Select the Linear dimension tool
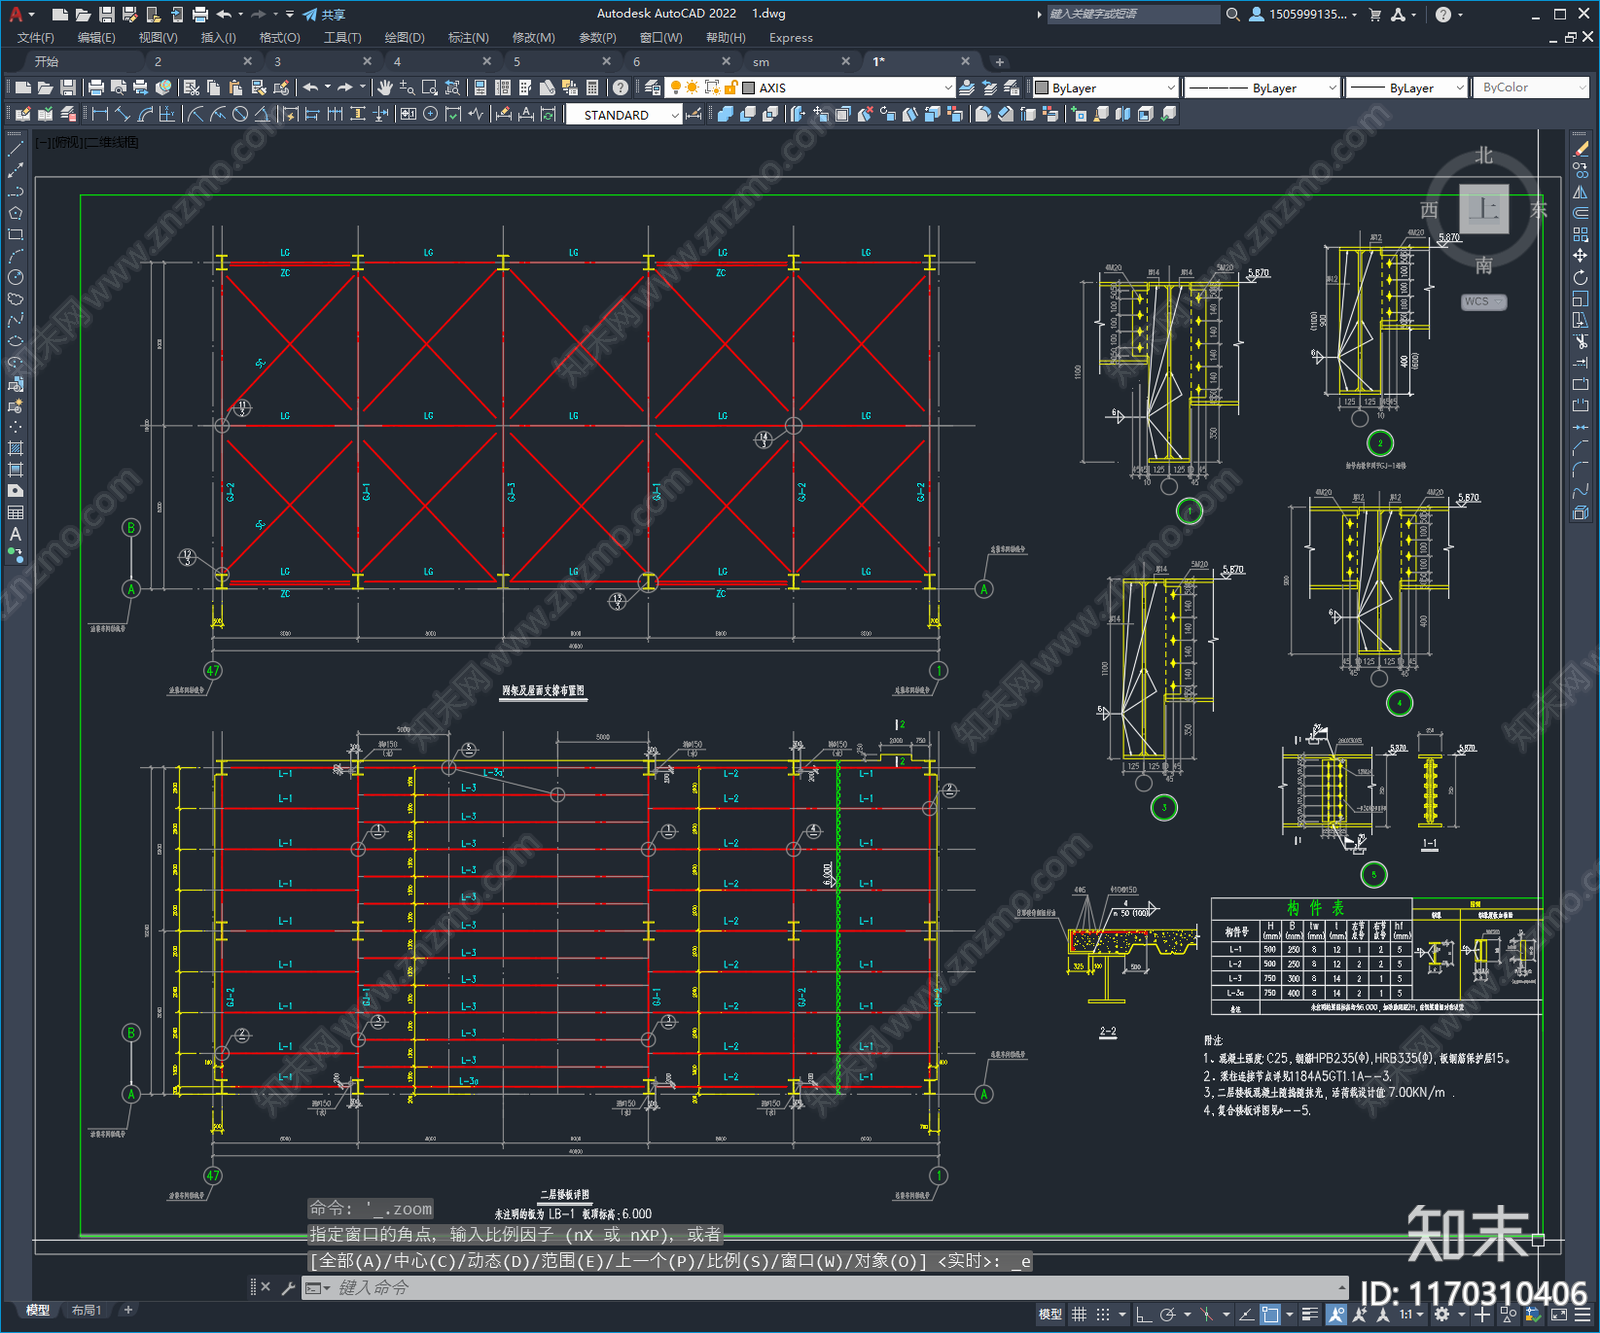Viewport: 1600px width, 1333px height. point(100,115)
